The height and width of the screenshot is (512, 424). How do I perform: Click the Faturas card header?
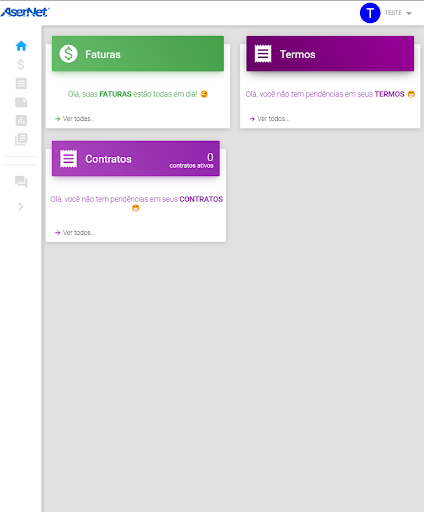coord(138,54)
